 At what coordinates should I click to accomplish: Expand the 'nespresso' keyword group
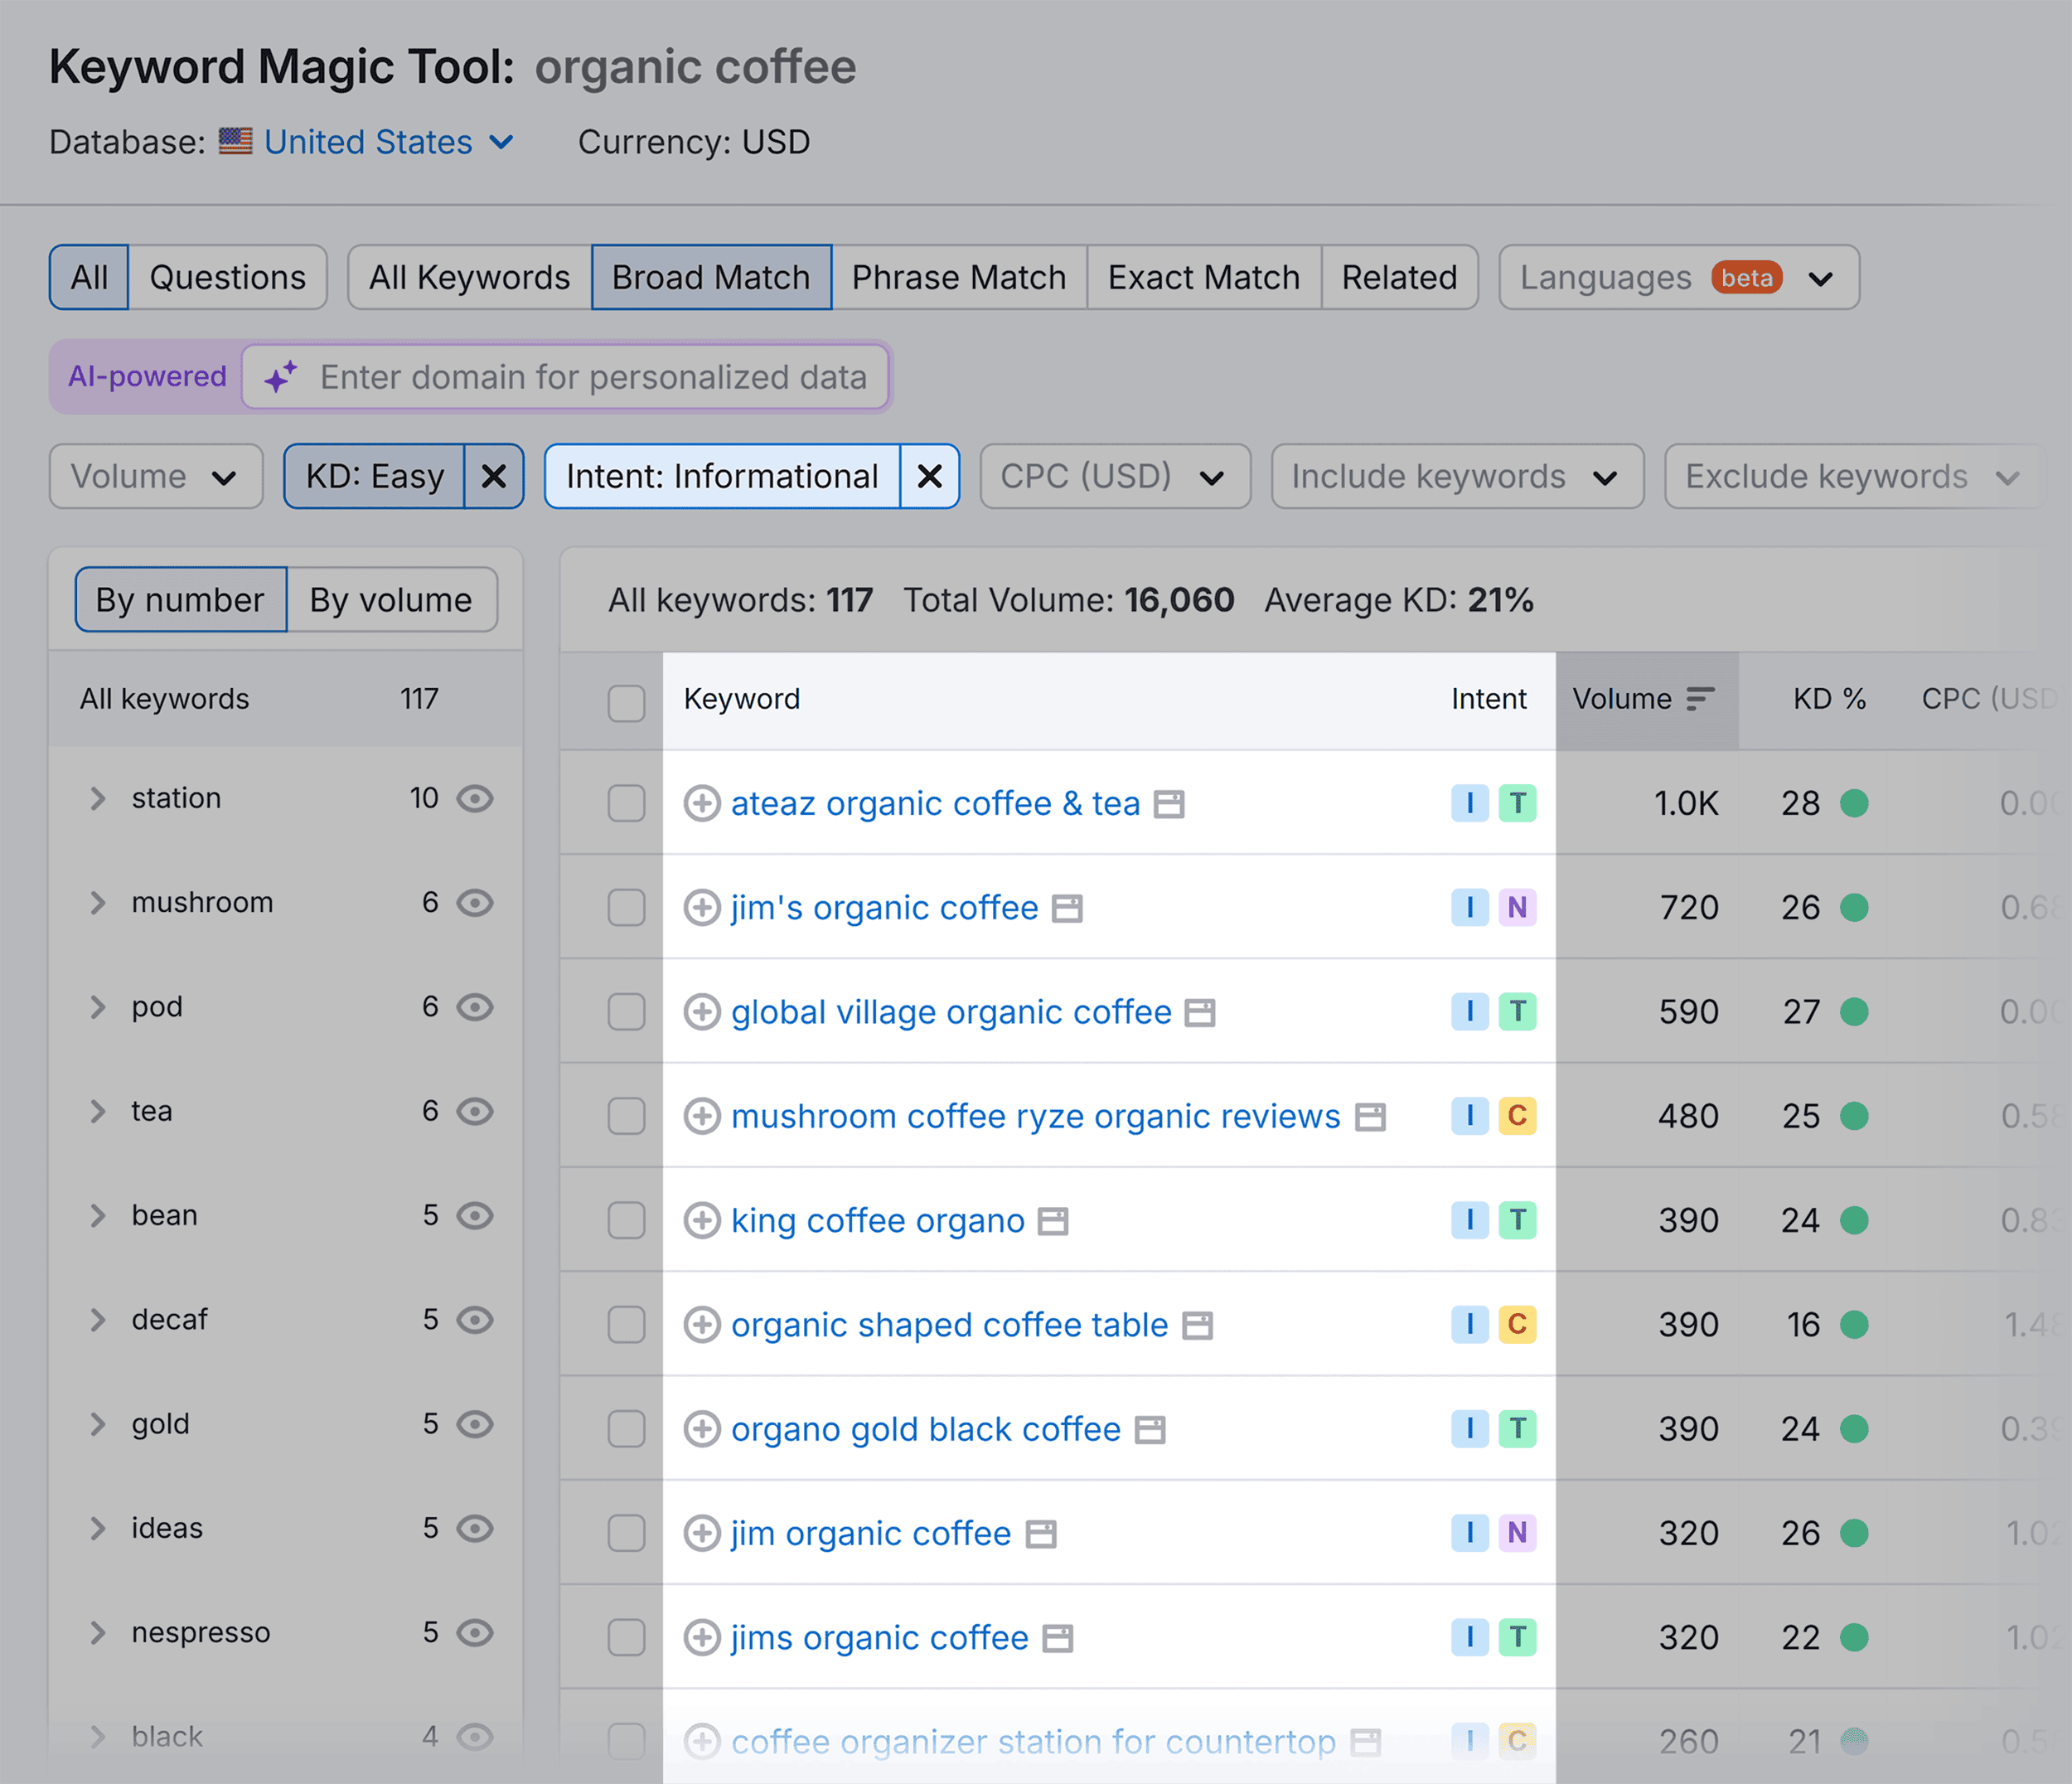click(97, 1632)
